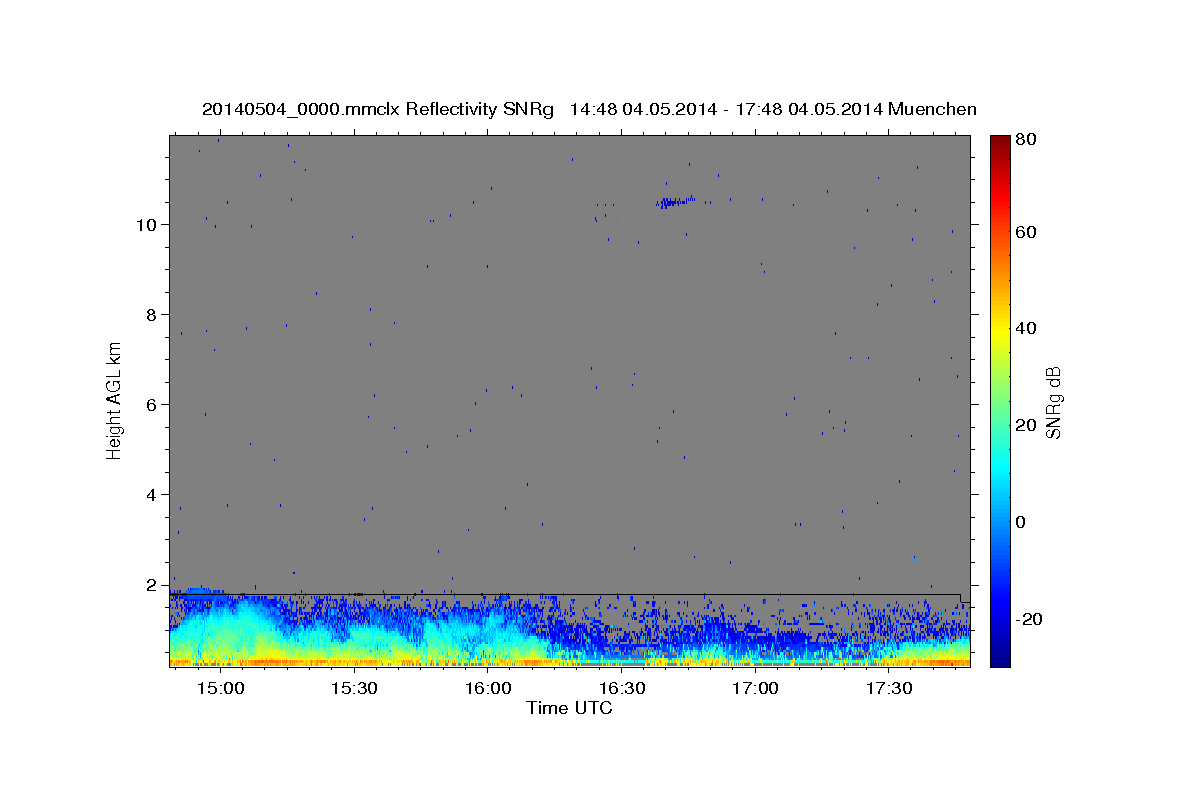Click the 'Muenchen' station name in the title

[x=932, y=109]
